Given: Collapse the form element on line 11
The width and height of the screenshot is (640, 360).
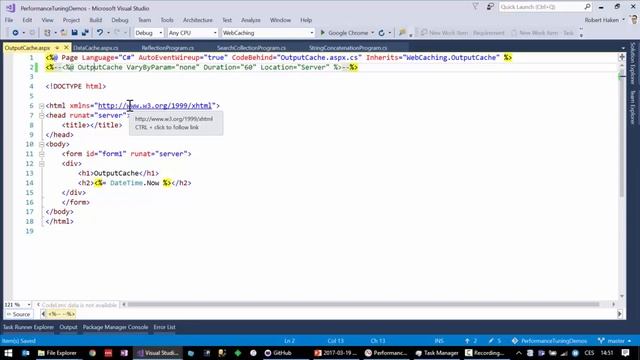Looking at the screenshot, I should click(41, 154).
